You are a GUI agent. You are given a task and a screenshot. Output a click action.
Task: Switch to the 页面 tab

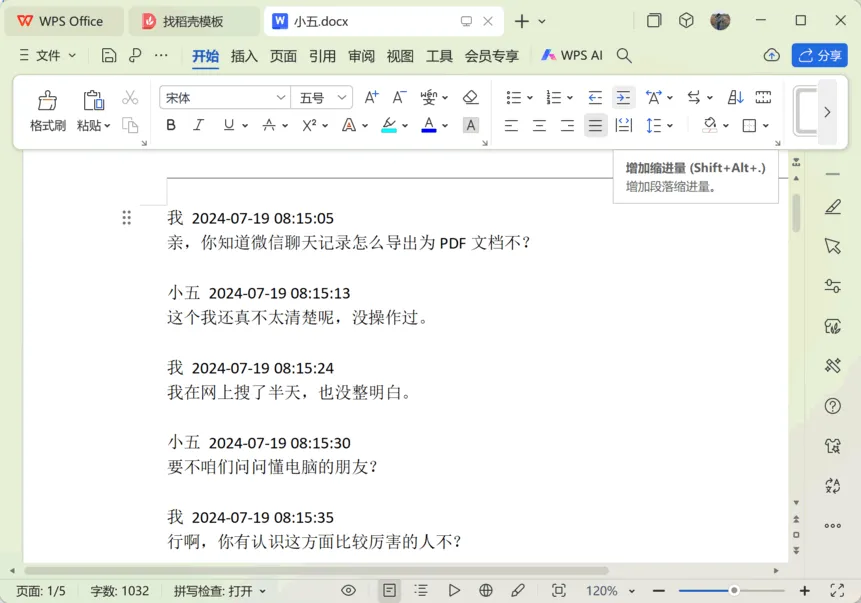(x=283, y=56)
